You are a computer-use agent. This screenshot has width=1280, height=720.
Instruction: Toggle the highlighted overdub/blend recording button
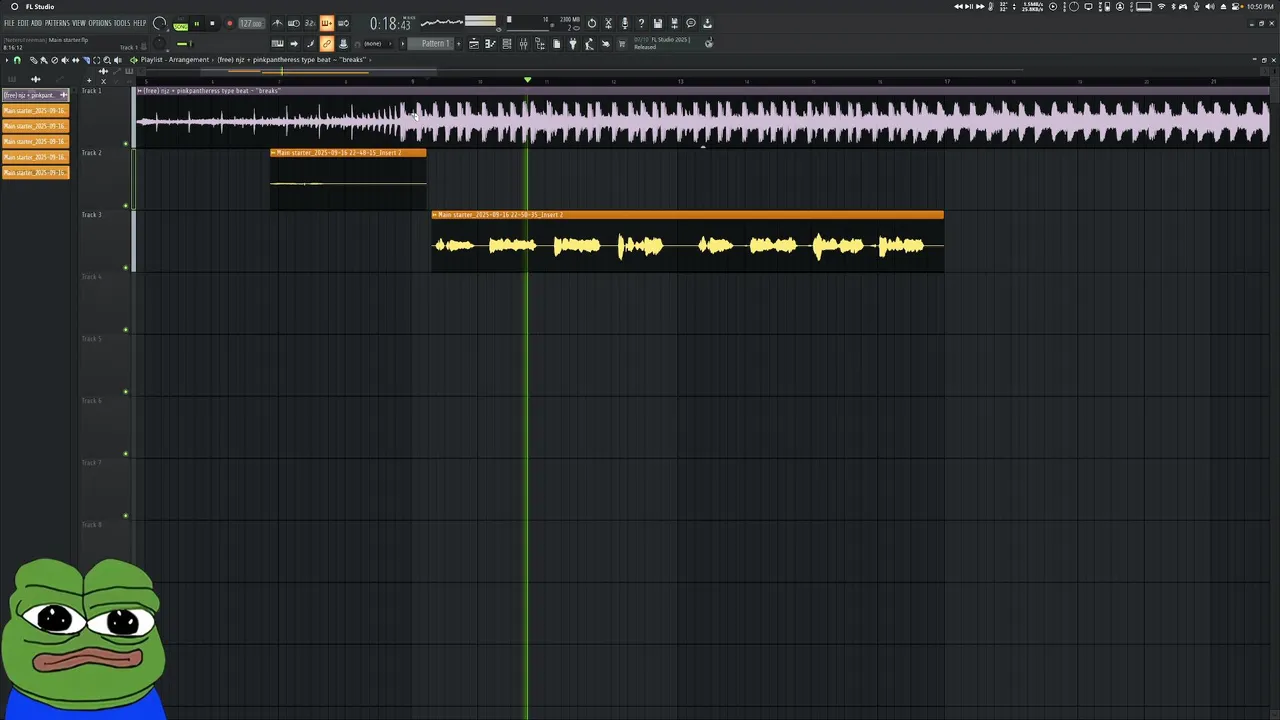[x=327, y=23]
